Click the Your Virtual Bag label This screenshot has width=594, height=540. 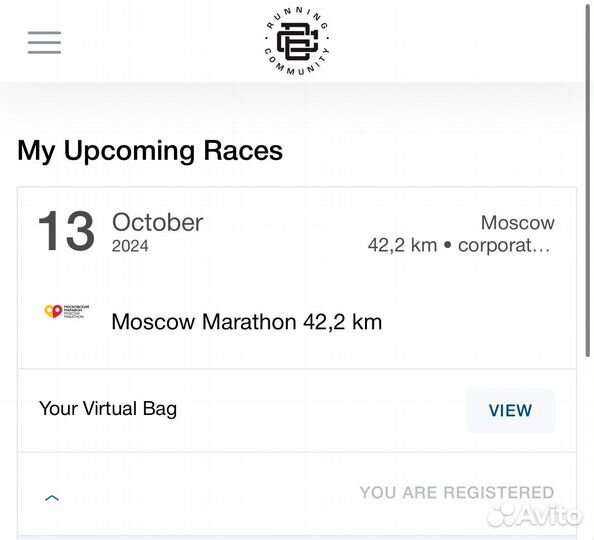click(x=108, y=409)
